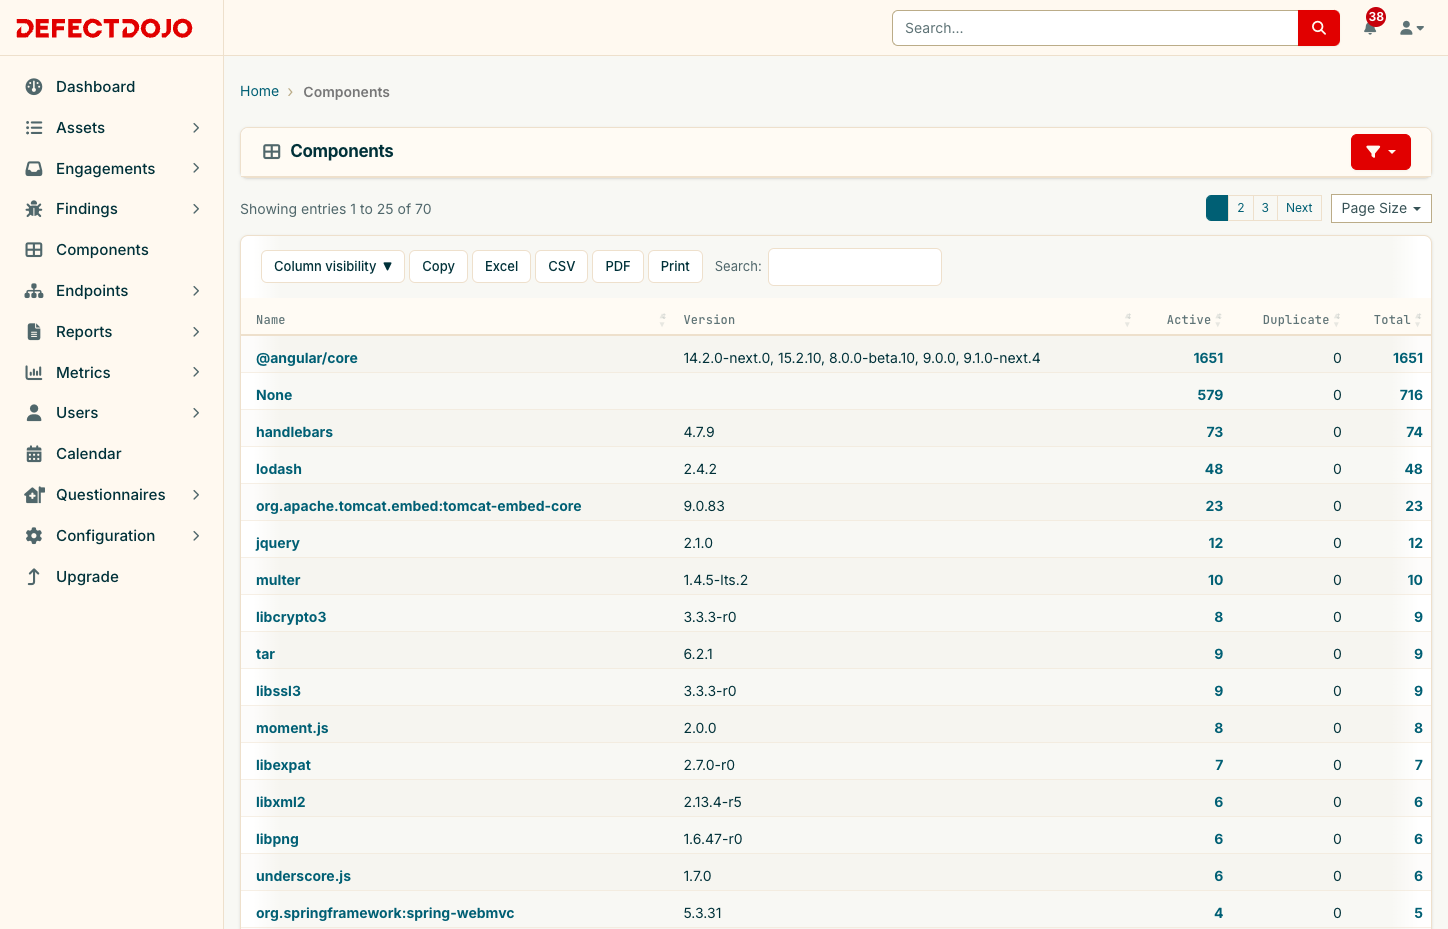Open the Column visibility dropdown
1448x929 pixels.
[x=333, y=267]
